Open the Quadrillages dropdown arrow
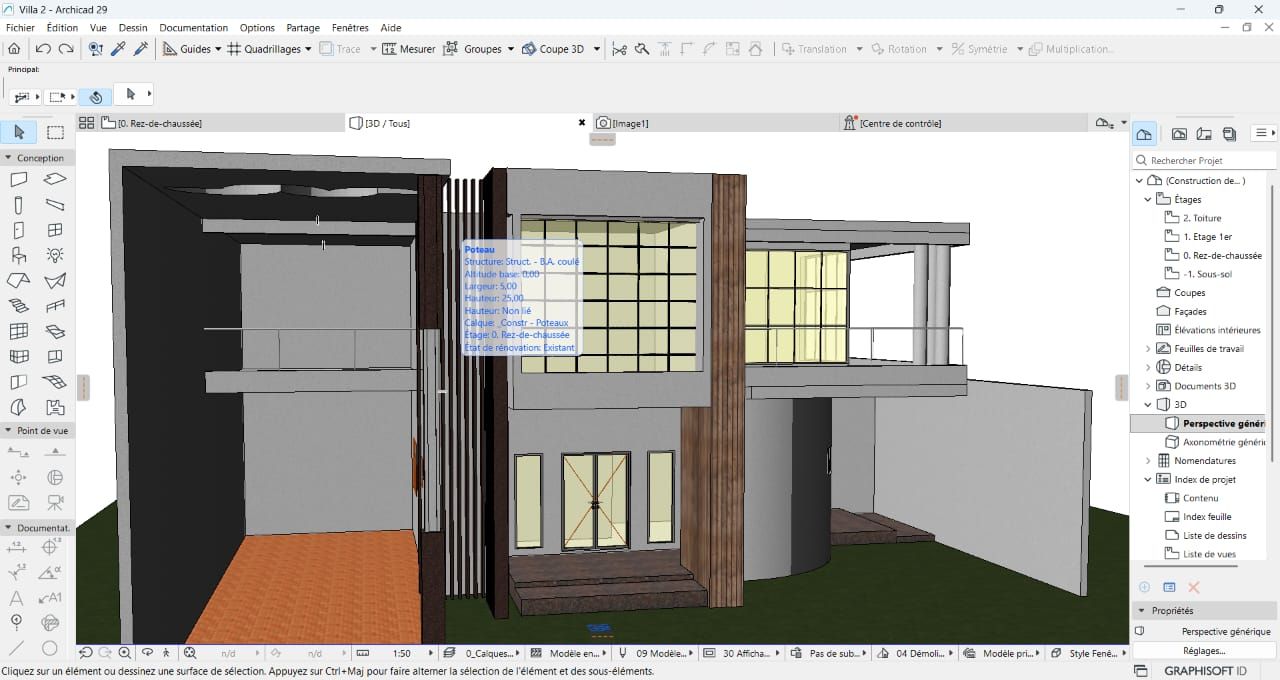 [308, 49]
